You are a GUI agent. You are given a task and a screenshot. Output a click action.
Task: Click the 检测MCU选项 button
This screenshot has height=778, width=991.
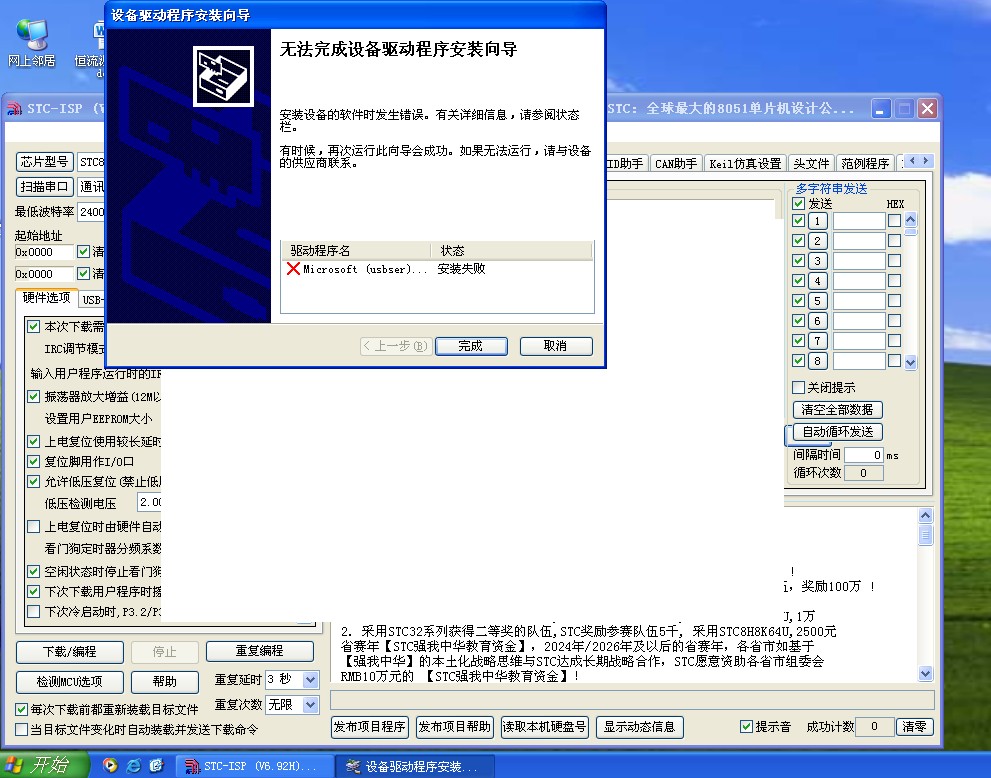(x=70, y=681)
